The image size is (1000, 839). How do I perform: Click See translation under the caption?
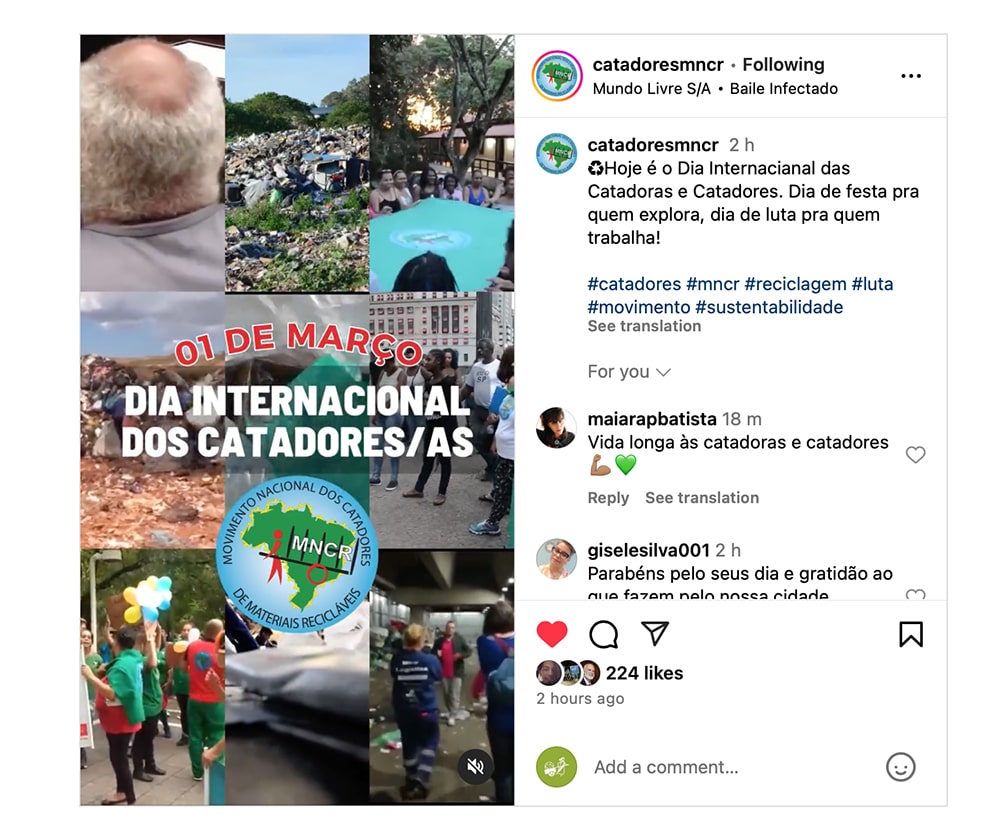click(644, 326)
